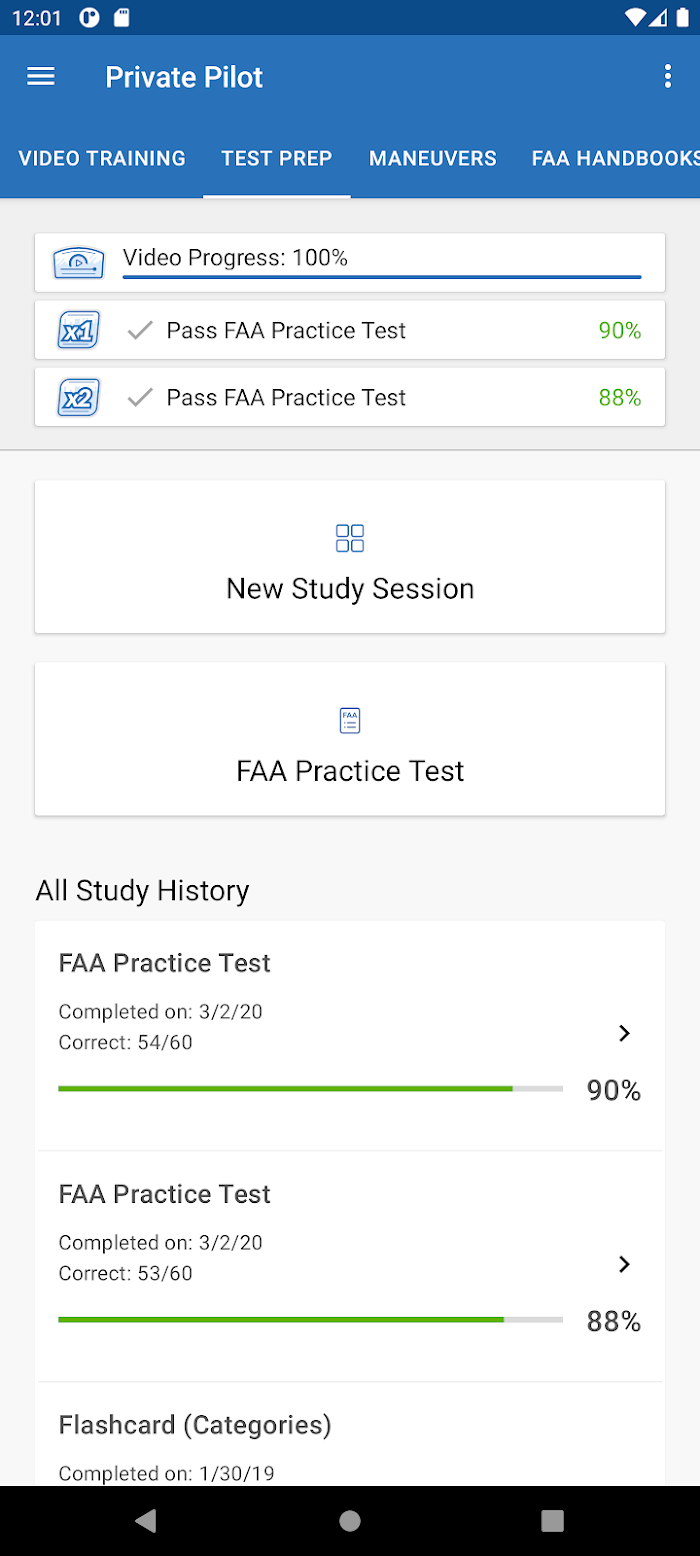This screenshot has width=700, height=1556.
Task: Tap the FAA document icon above Practice Test
Action: click(350, 720)
